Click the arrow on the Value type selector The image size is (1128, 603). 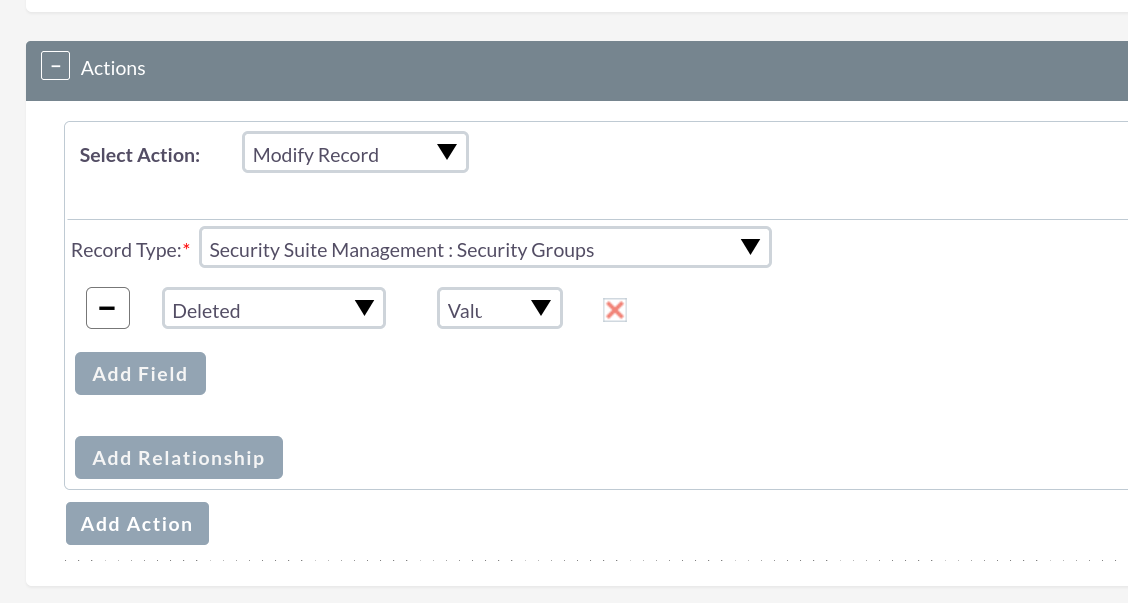point(541,308)
